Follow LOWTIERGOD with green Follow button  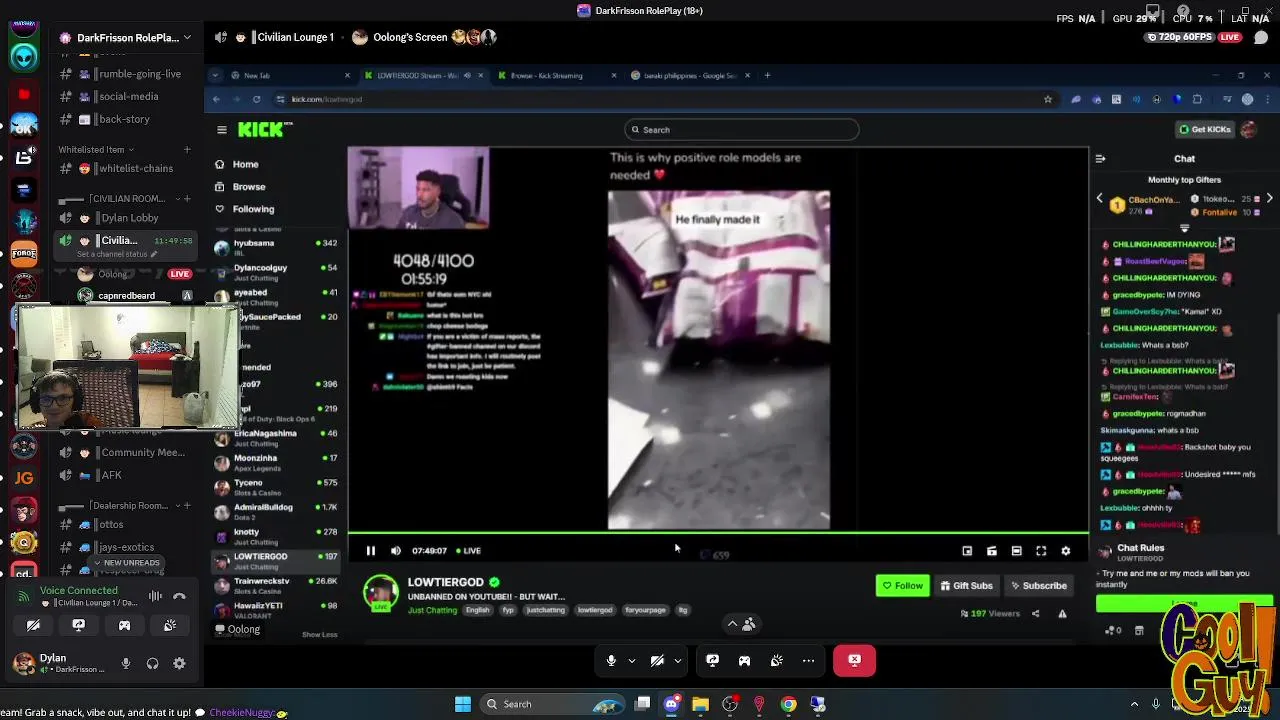(x=903, y=586)
